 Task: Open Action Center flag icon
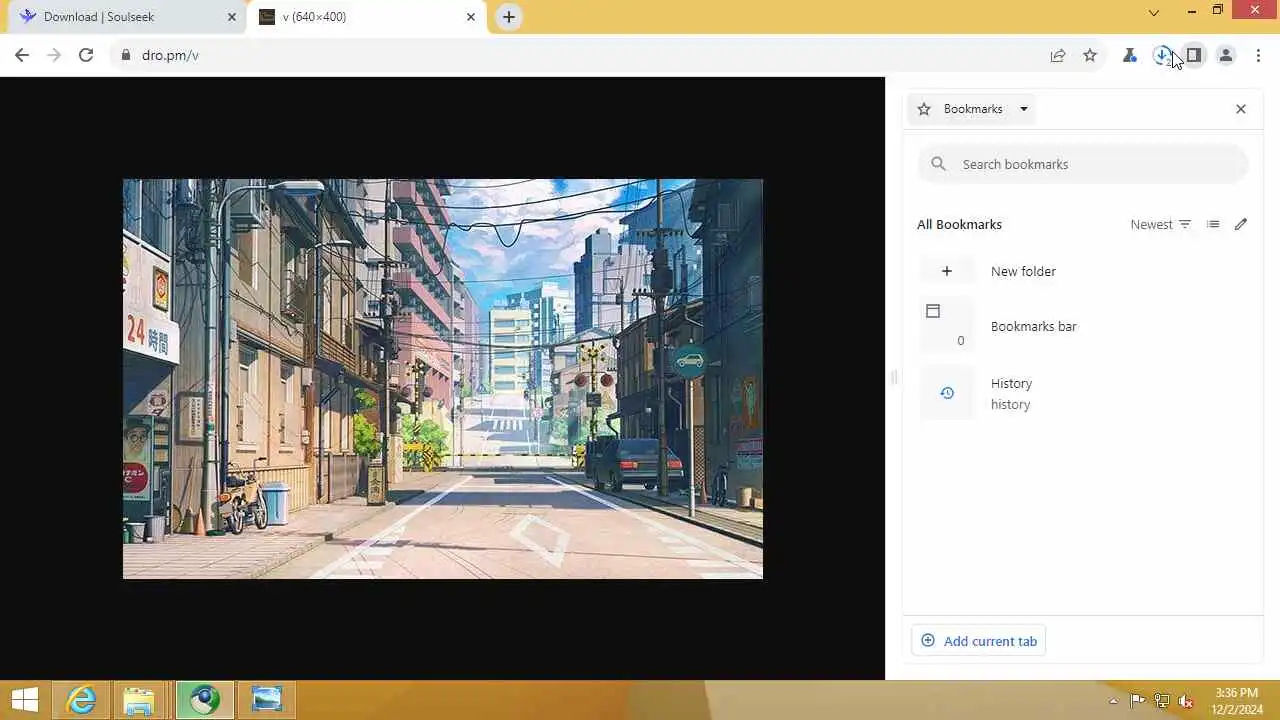pos(1137,701)
